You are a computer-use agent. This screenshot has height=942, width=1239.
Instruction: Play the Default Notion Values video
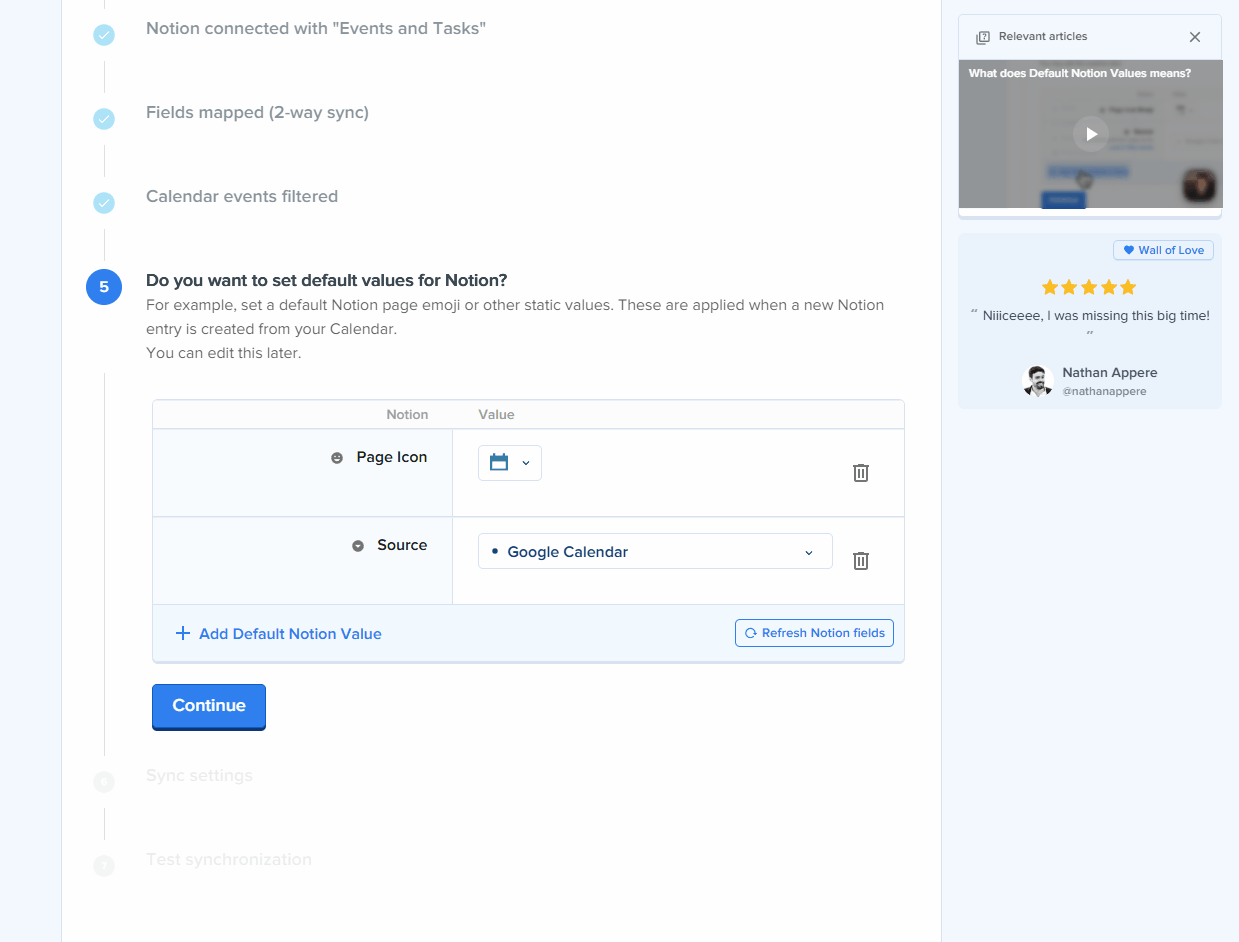pyautogui.click(x=1091, y=134)
